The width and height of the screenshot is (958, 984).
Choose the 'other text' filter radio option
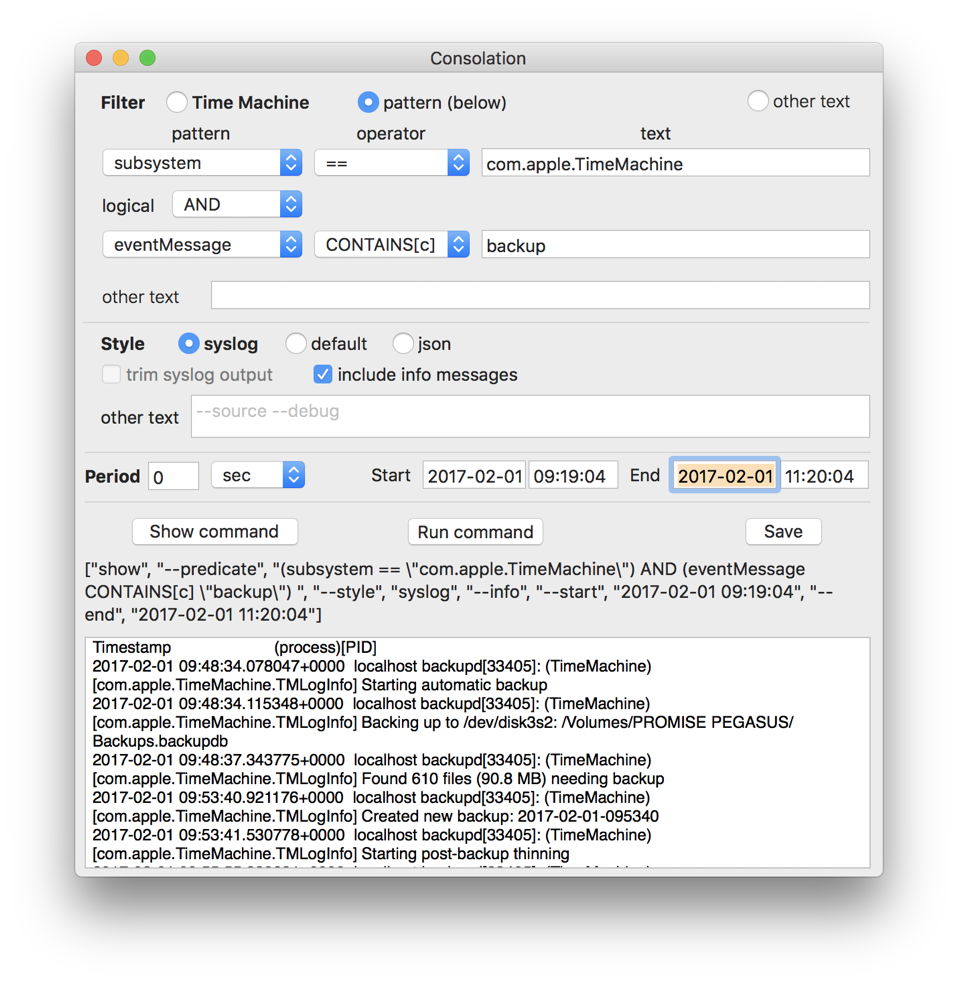coord(758,101)
